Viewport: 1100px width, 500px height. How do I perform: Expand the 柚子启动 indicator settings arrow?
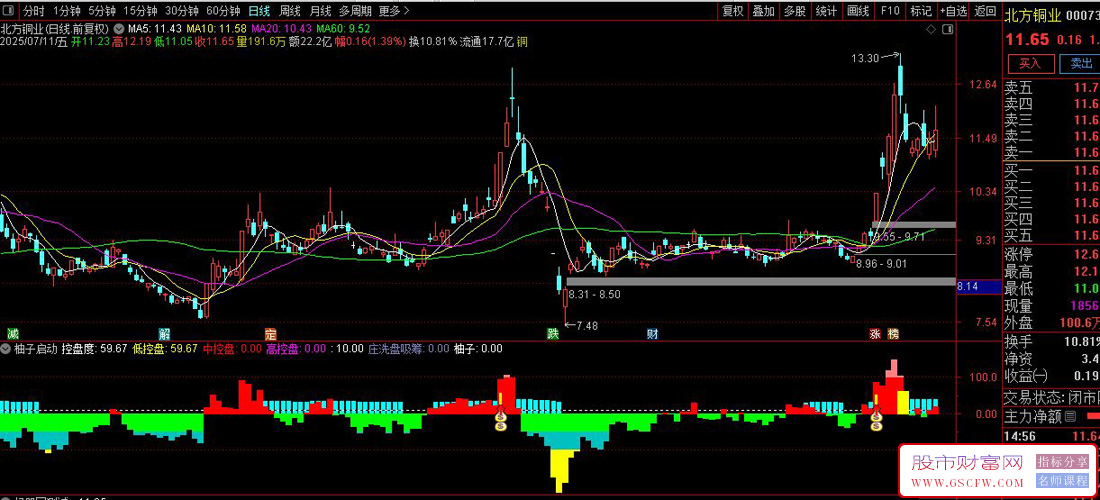coord(7,348)
